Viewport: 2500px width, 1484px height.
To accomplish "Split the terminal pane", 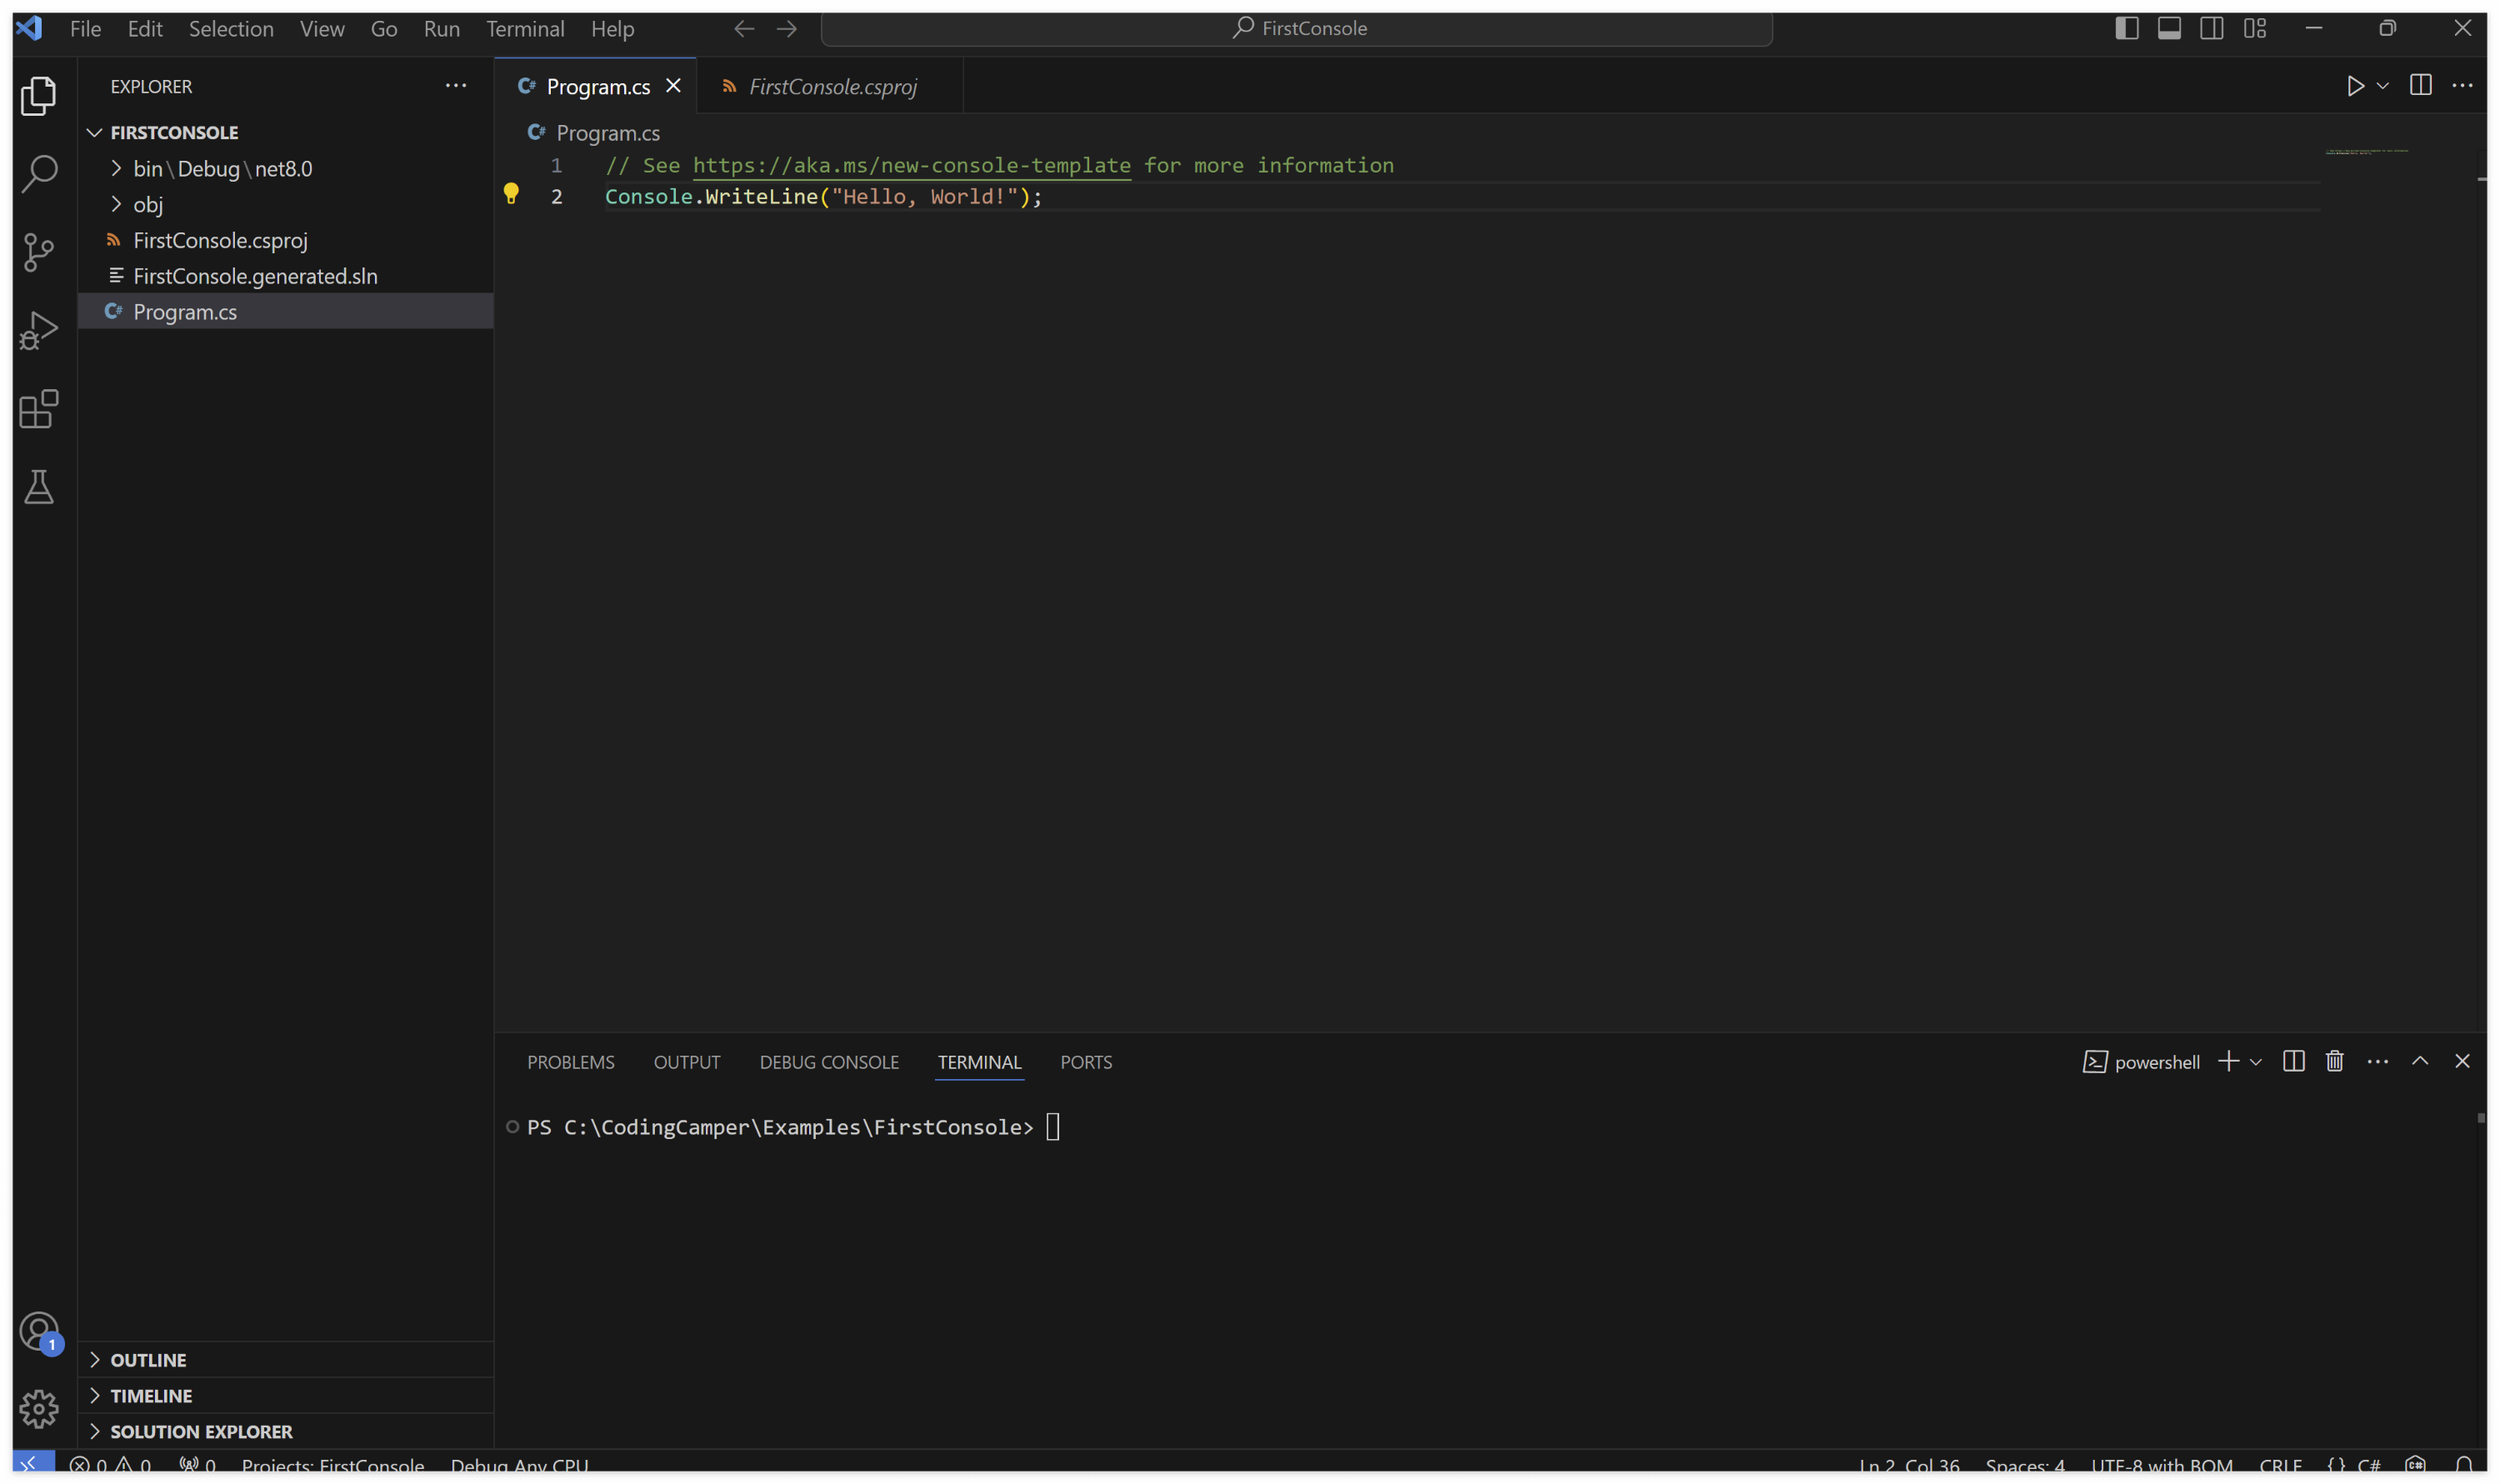I will 2293,1061.
